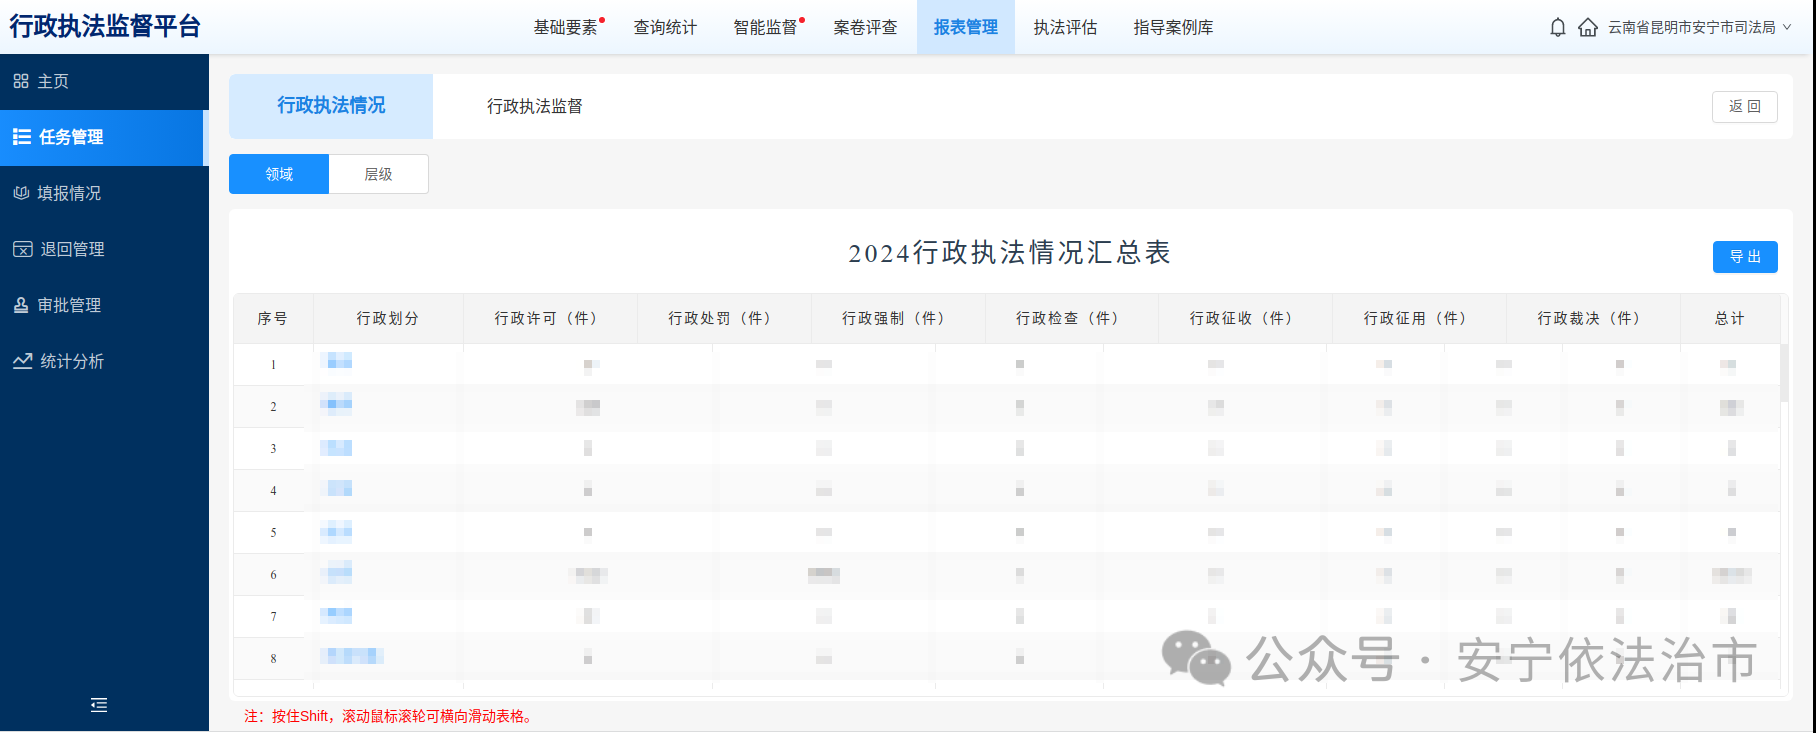Open the 智能监督 top menu
1816x733 pixels.
765,28
